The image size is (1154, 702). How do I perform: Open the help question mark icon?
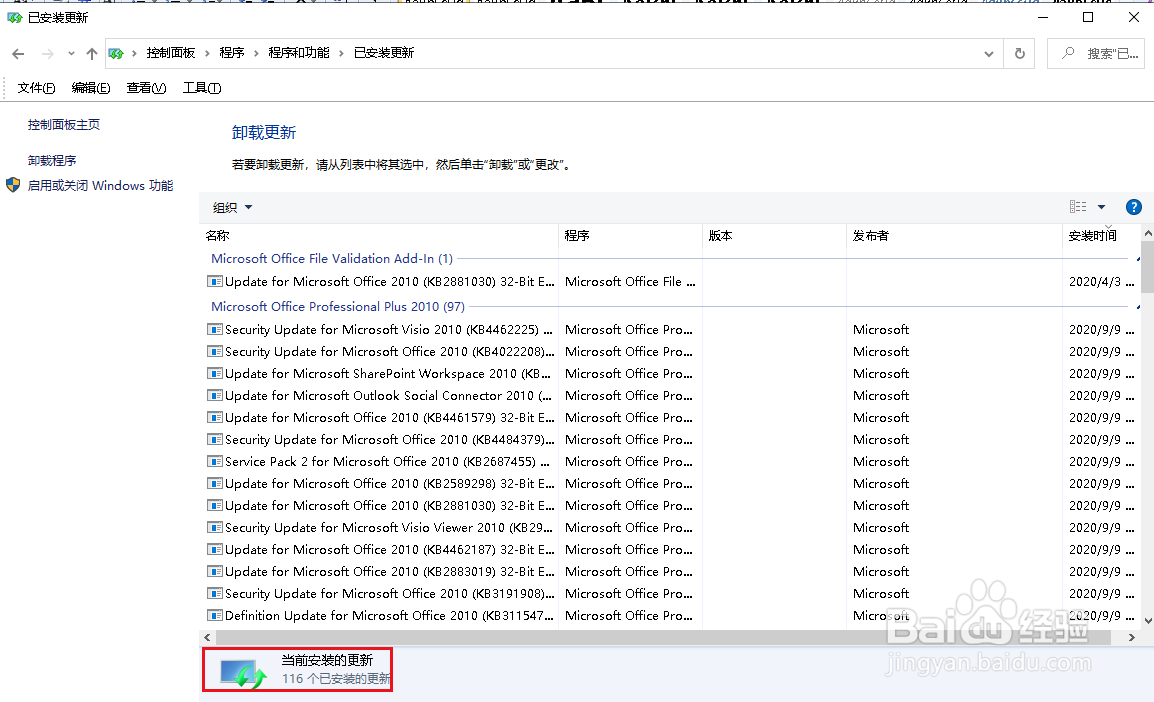pyautogui.click(x=1133, y=207)
